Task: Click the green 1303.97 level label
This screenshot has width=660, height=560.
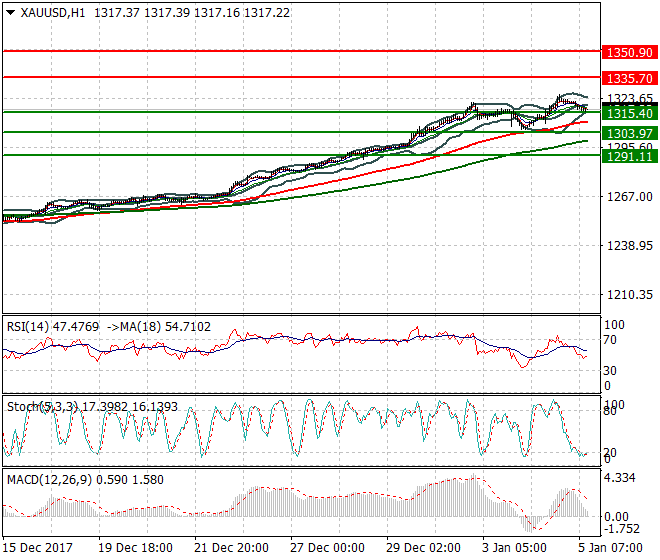Action: point(630,133)
